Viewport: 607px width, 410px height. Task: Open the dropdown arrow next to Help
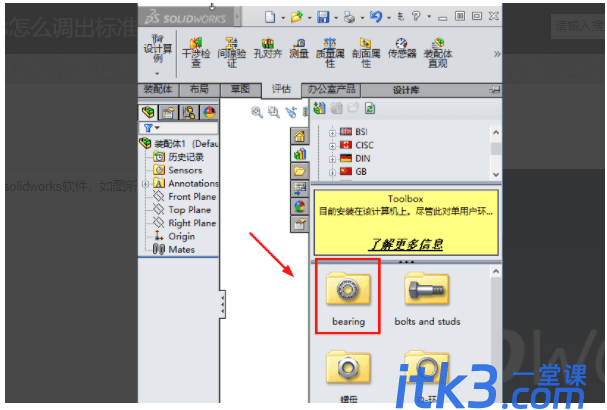coord(429,17)
